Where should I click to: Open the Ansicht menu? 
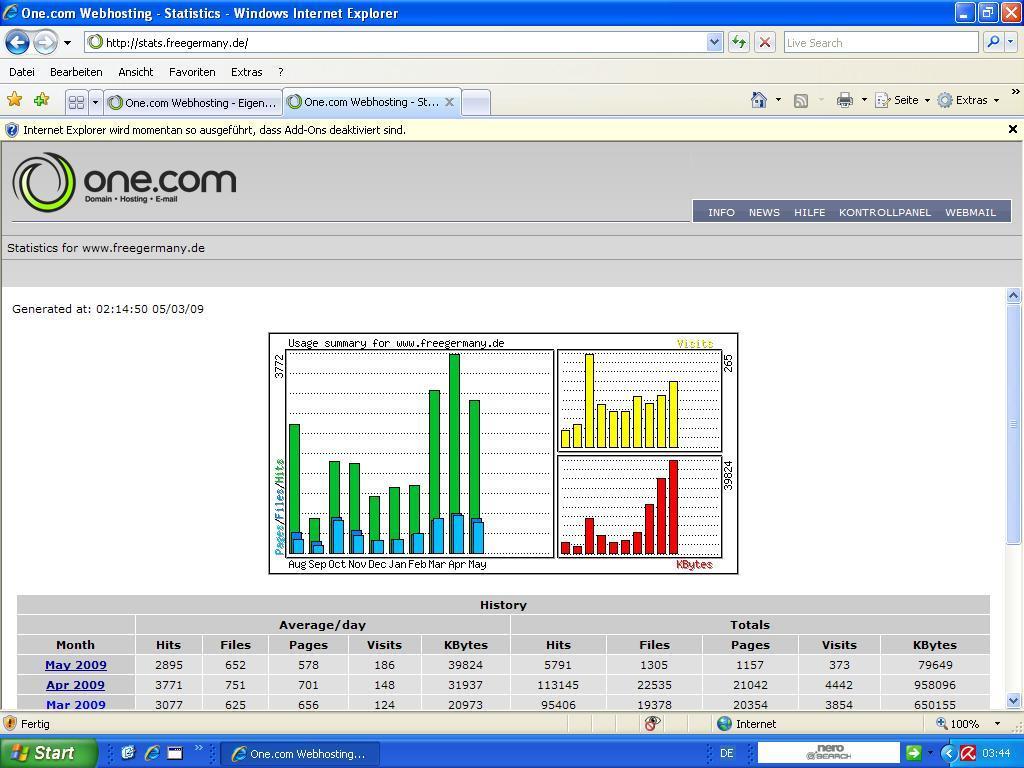point(136,72)
